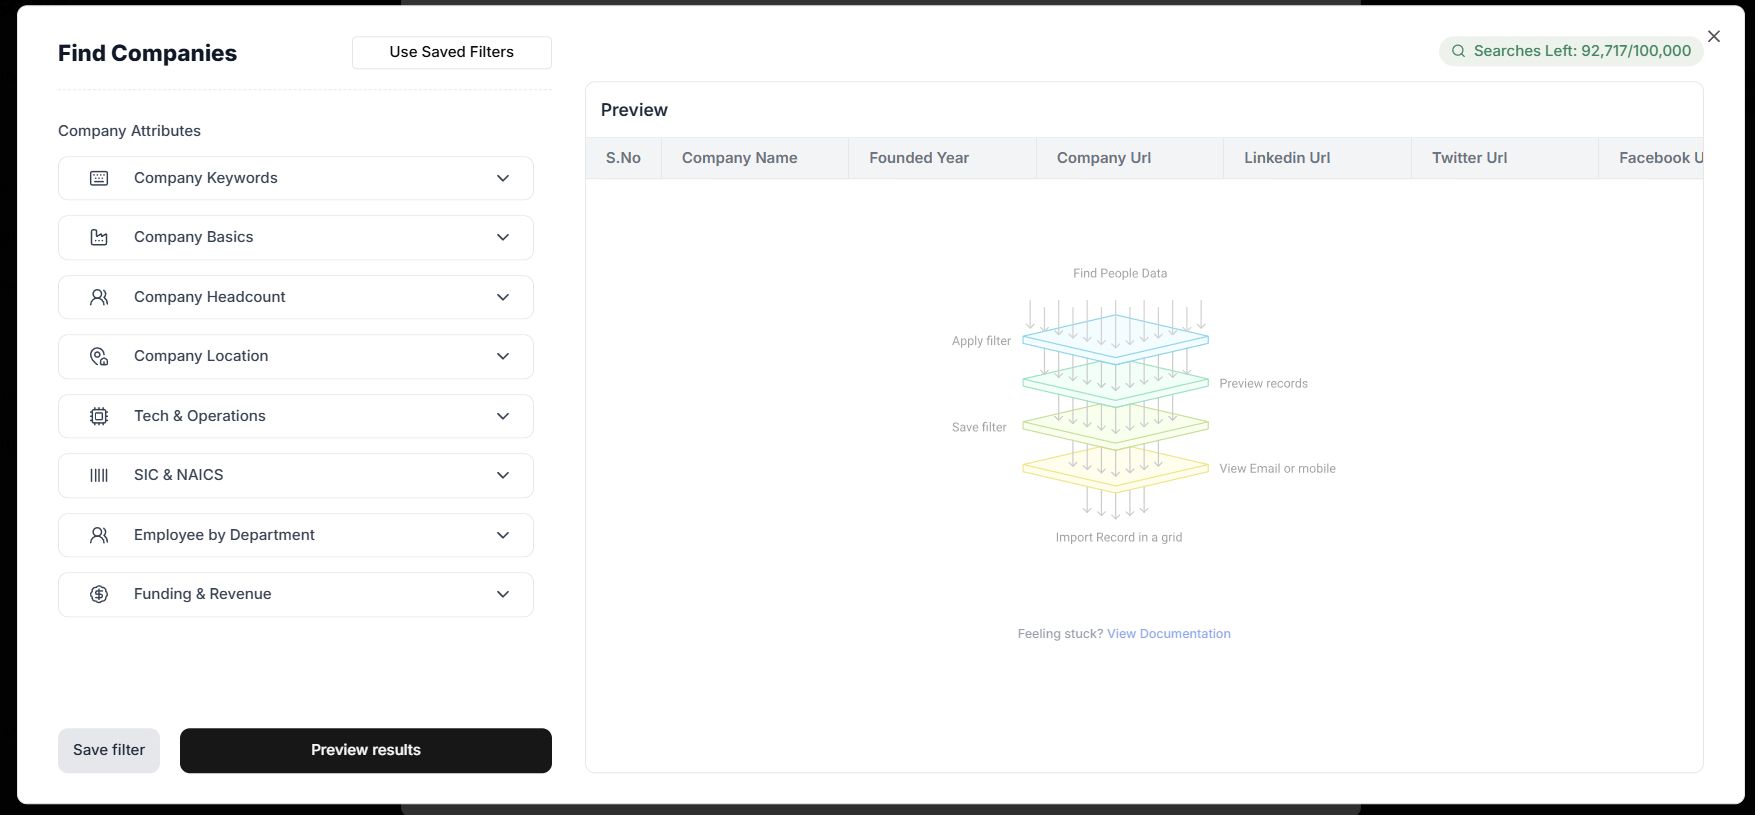Click the people icon beside Employee by Department
The image size is (1755, 815).
(99, 535)
